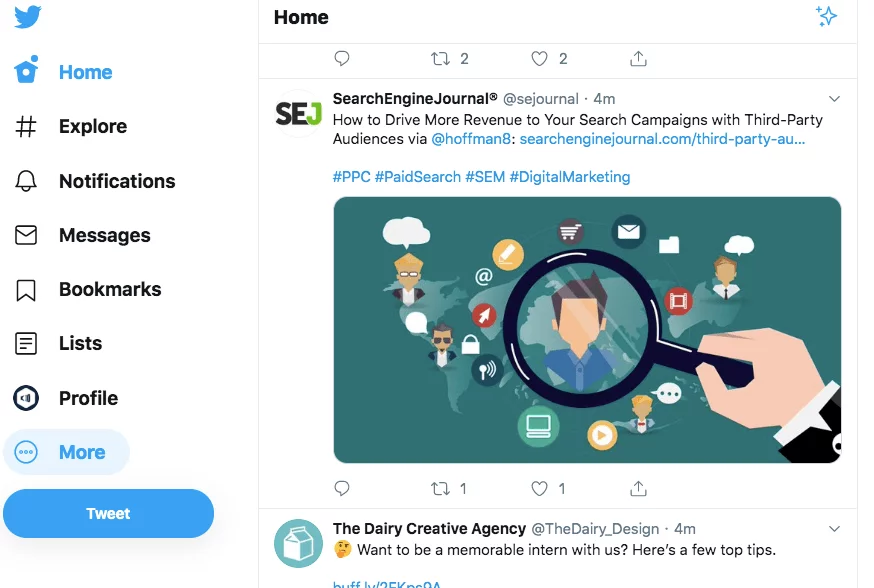874x588 pixels.
Task: Click the Explore hashtag icon
Action: [26, 127]
